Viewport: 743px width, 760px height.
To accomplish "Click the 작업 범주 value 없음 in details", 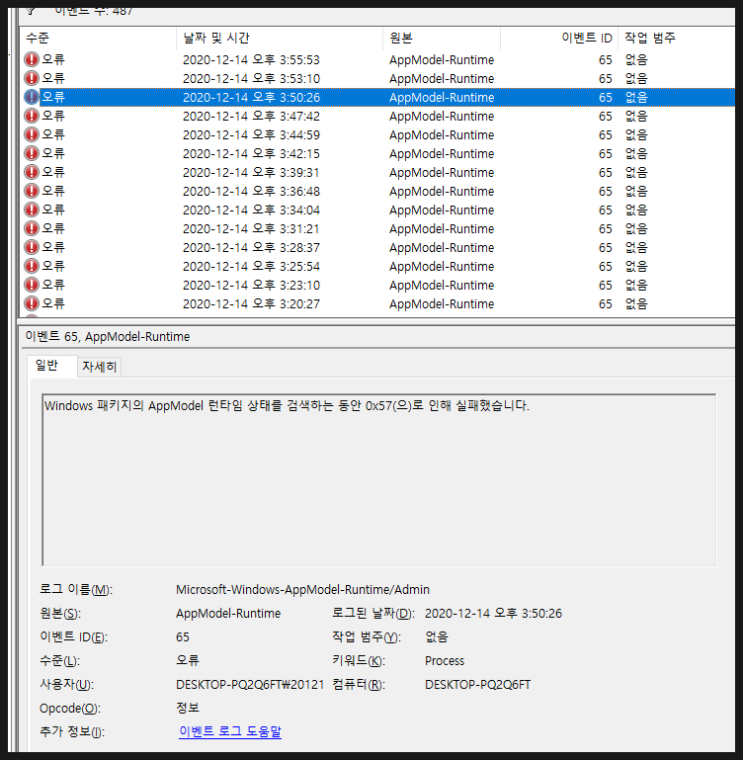I will click(437, 636).
